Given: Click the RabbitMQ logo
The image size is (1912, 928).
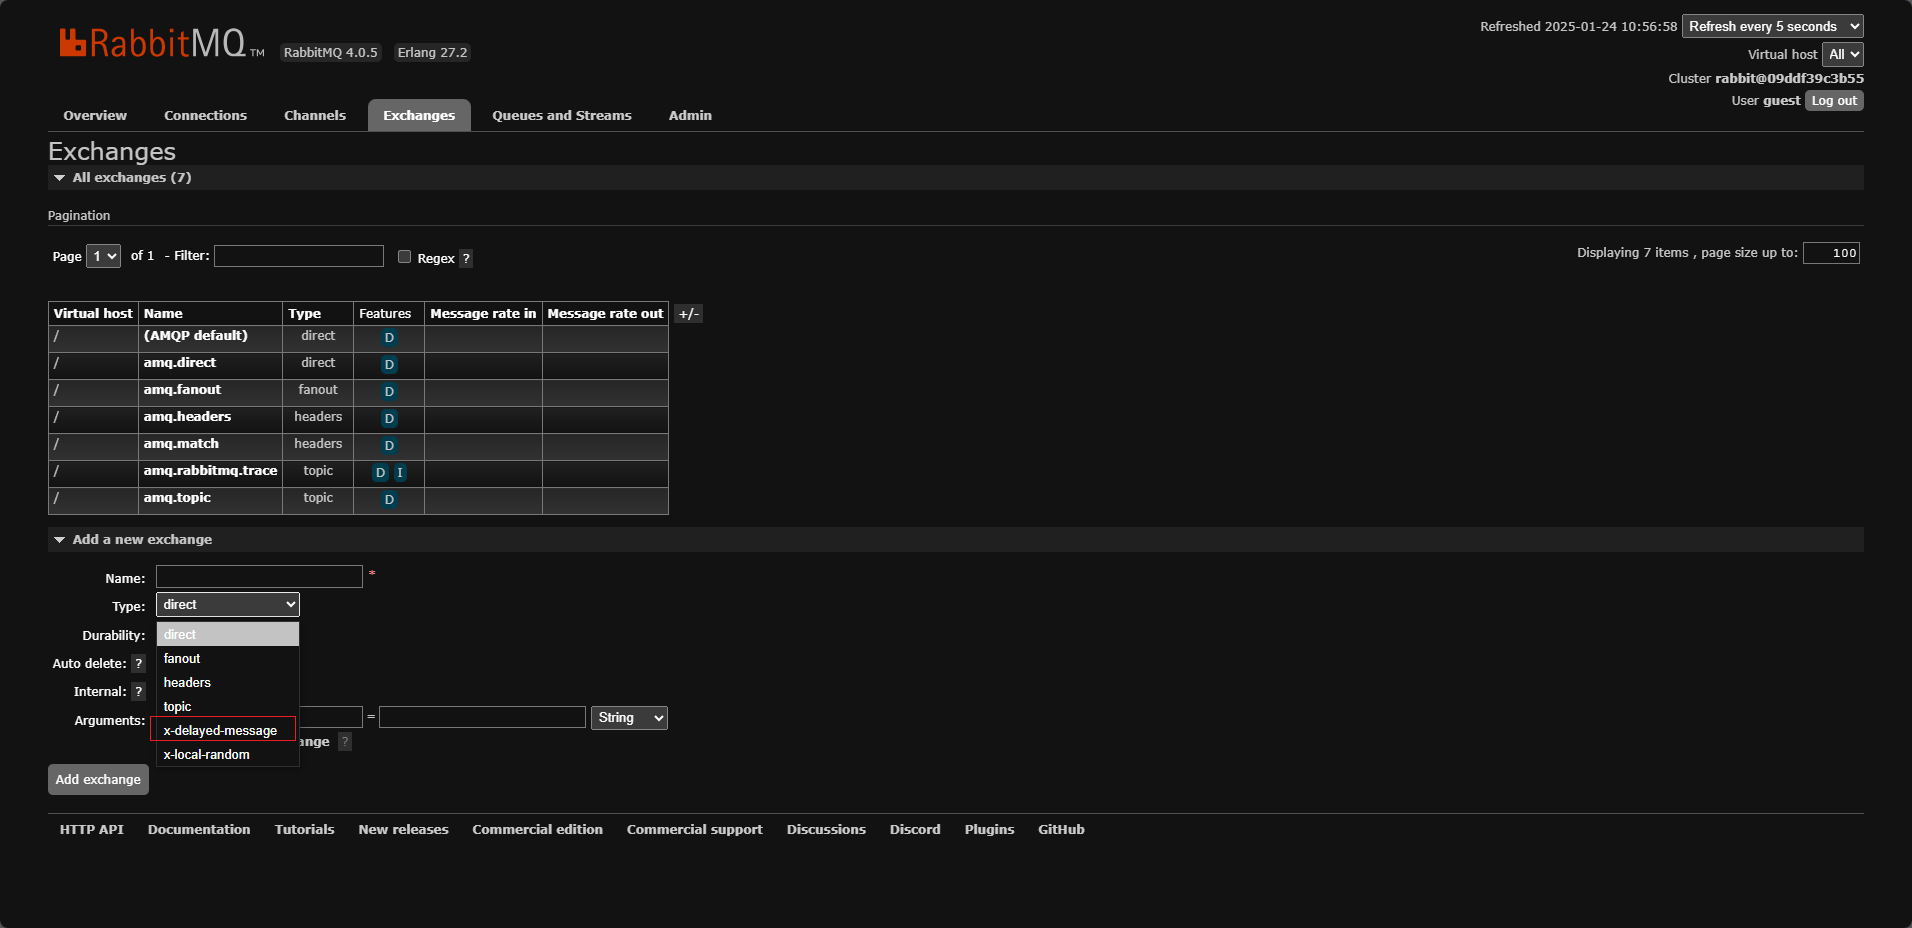Looking at the screenshot, I should [x=162, y=43].
